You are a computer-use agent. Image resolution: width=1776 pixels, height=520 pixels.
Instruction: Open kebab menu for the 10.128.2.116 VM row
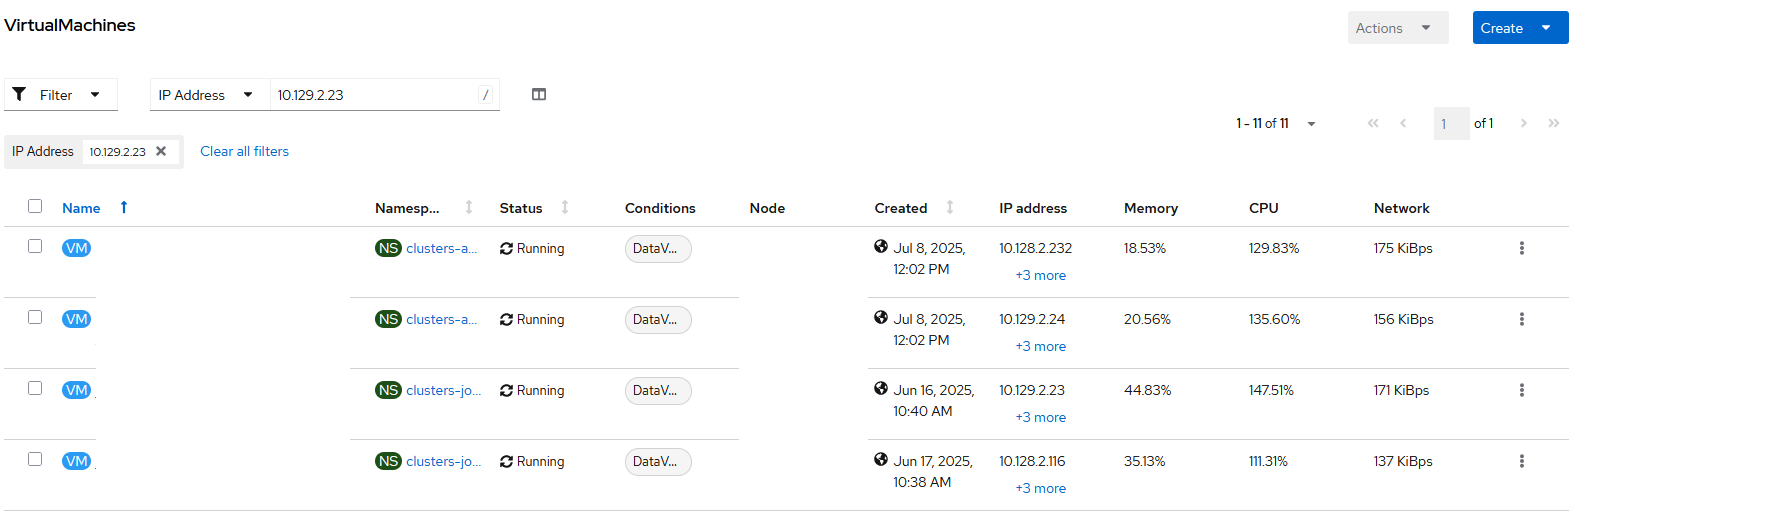click(1521, 461)
